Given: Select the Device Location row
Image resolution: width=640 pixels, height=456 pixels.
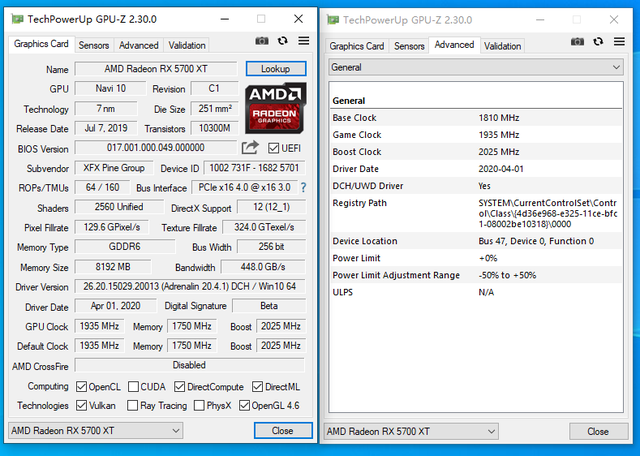Looking at the screenshot, I should tap(476, 241).
